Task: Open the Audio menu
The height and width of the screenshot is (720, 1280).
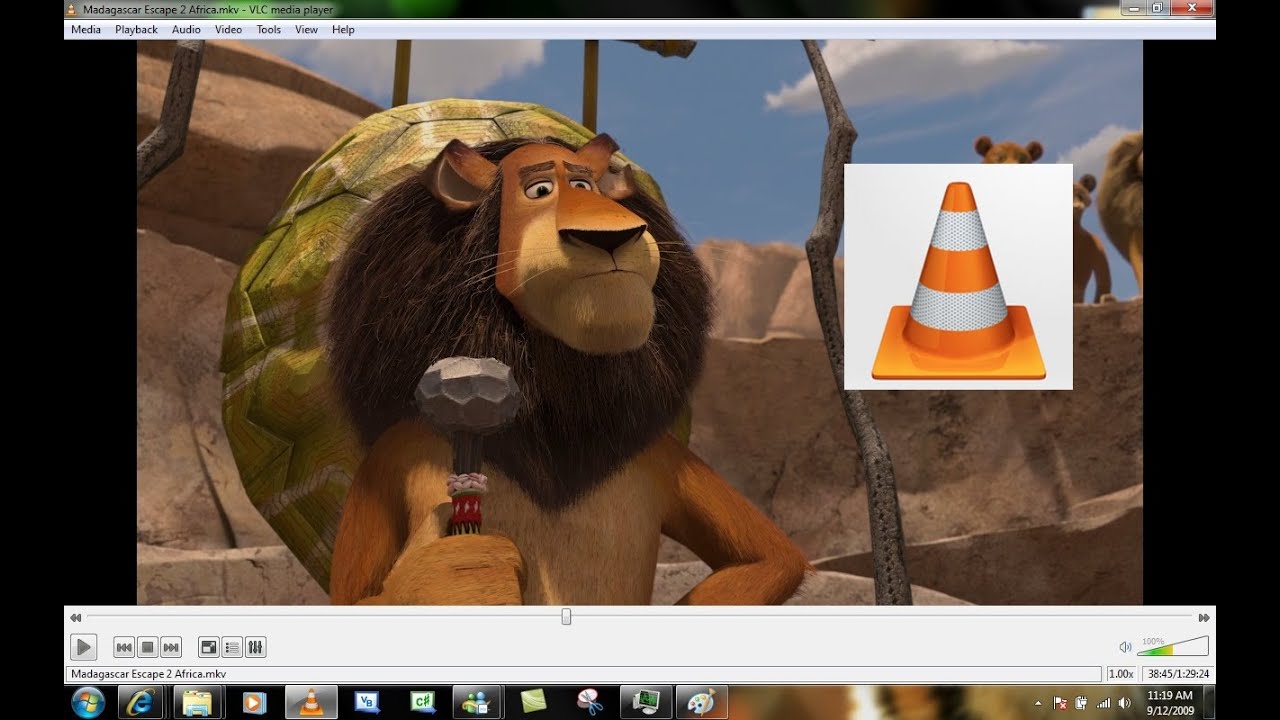Action: click(x=186, y=30)
